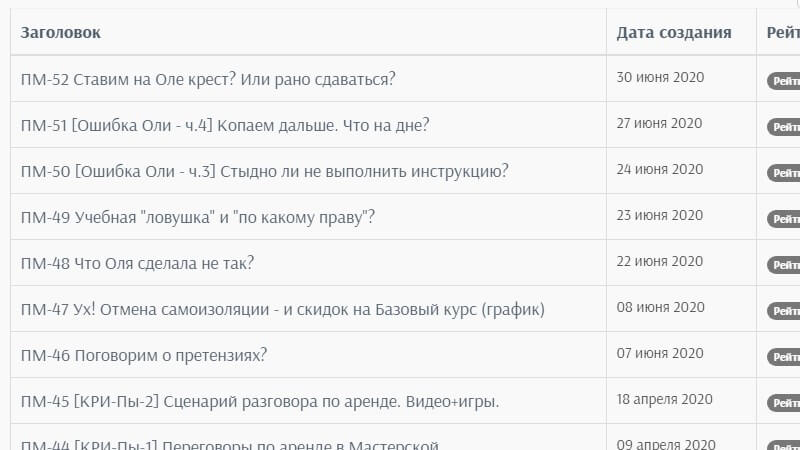Open the ПМ-52 post about Оля

(208, 79)
